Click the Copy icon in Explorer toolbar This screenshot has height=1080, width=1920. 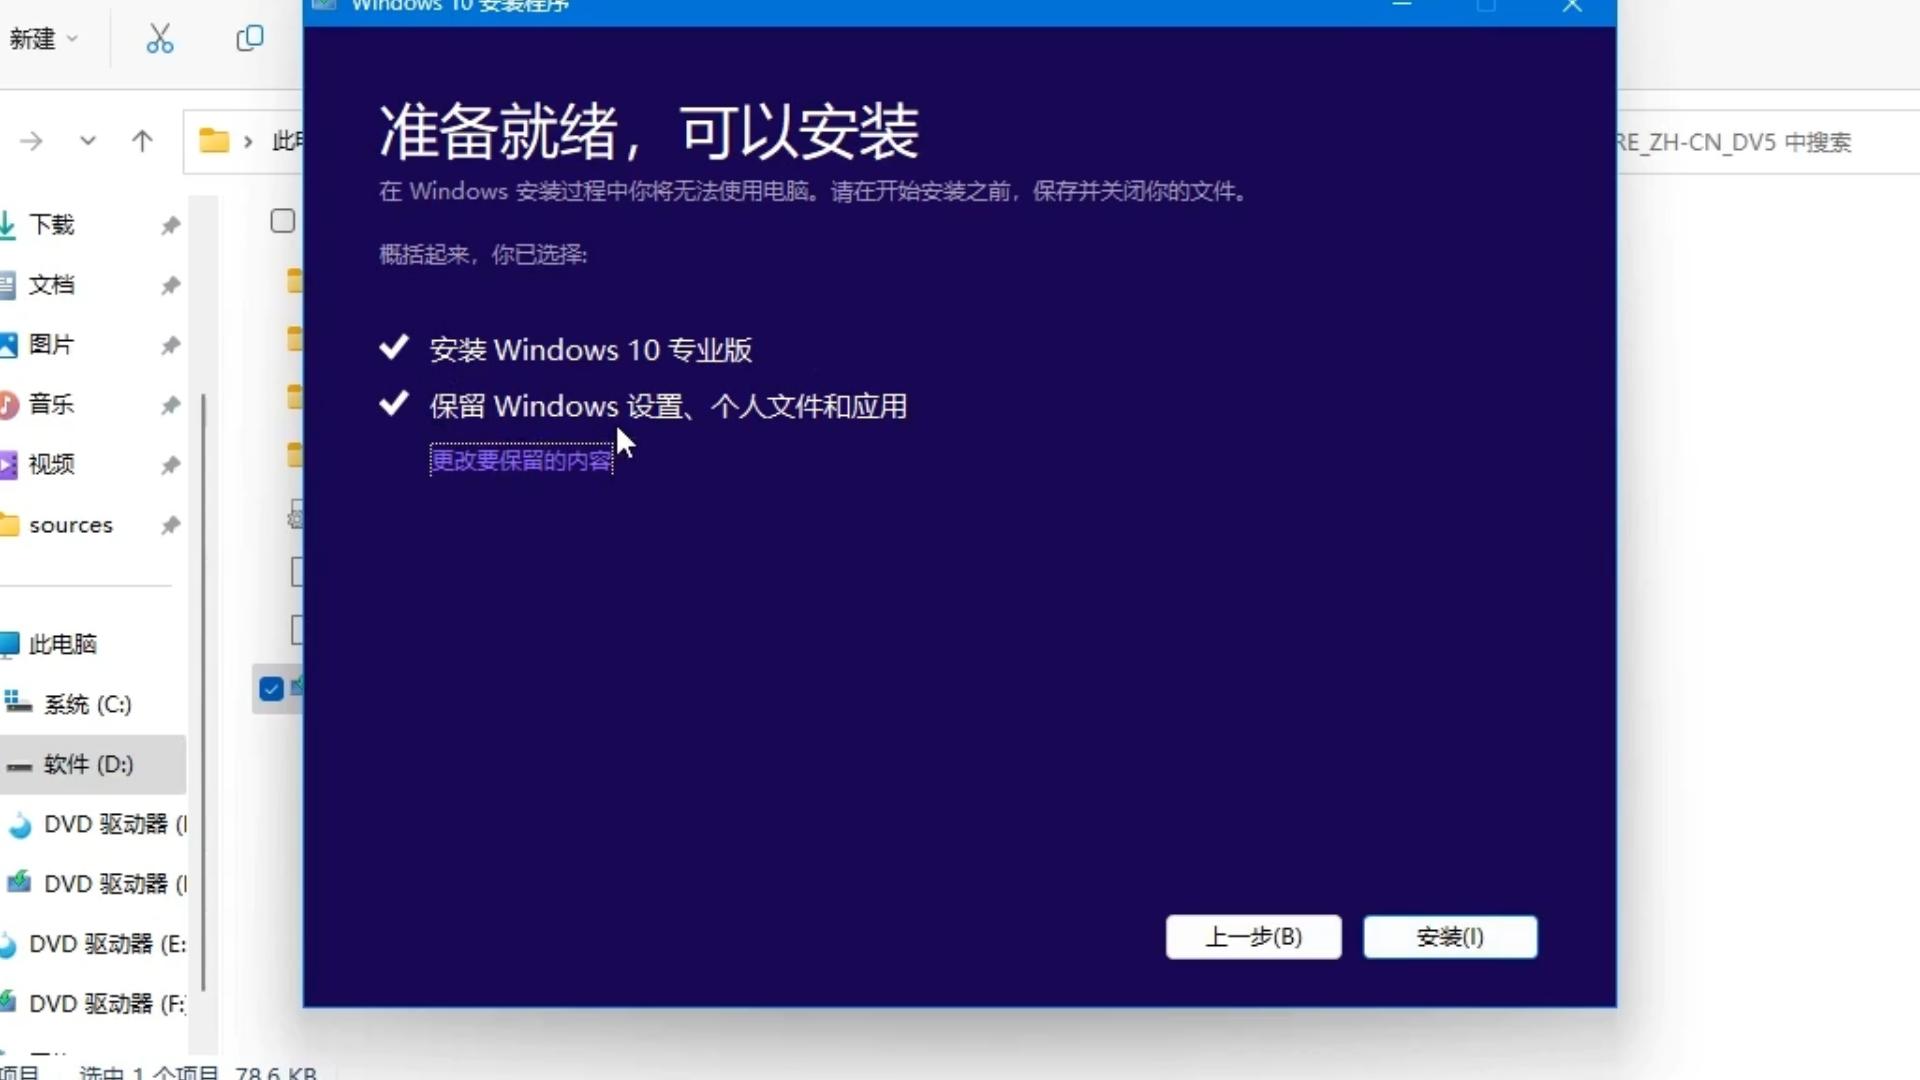[249, 39]
